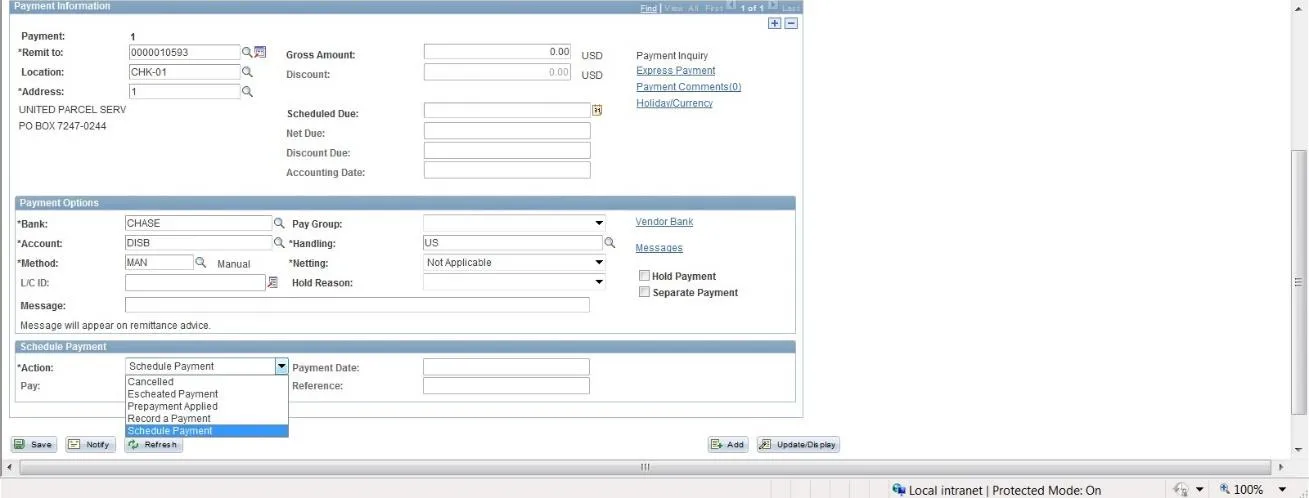Click the Find link in header

649,8
